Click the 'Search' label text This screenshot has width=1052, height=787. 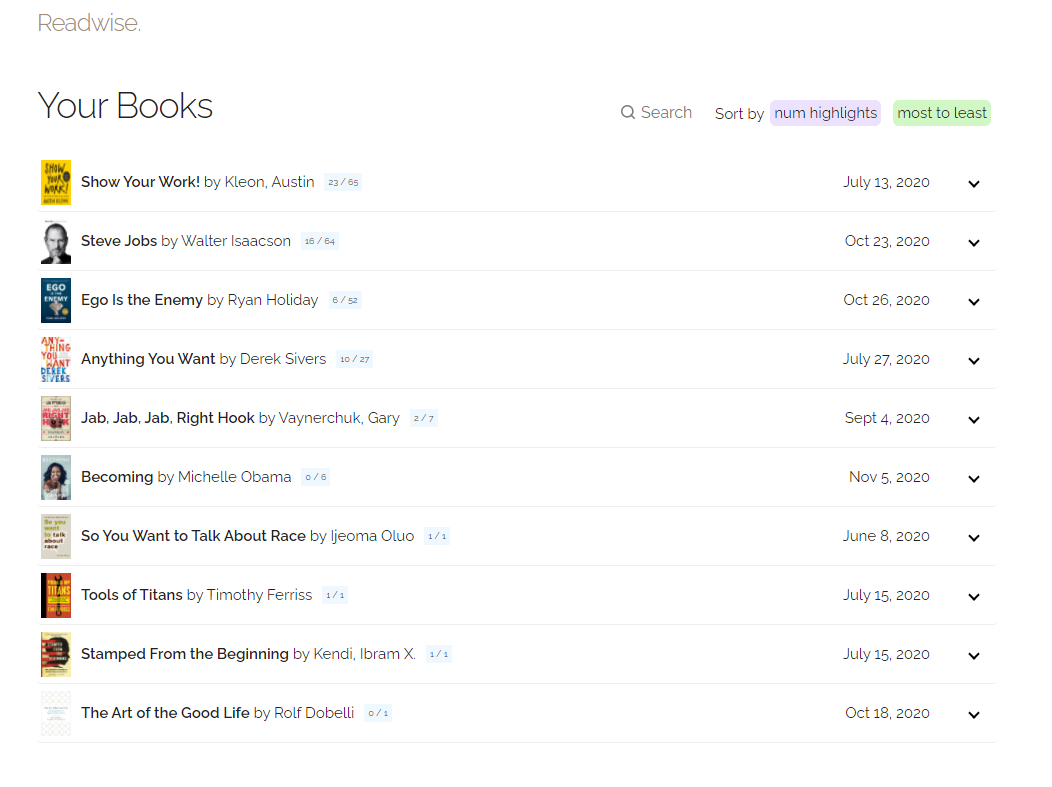[x=666, y=113]
